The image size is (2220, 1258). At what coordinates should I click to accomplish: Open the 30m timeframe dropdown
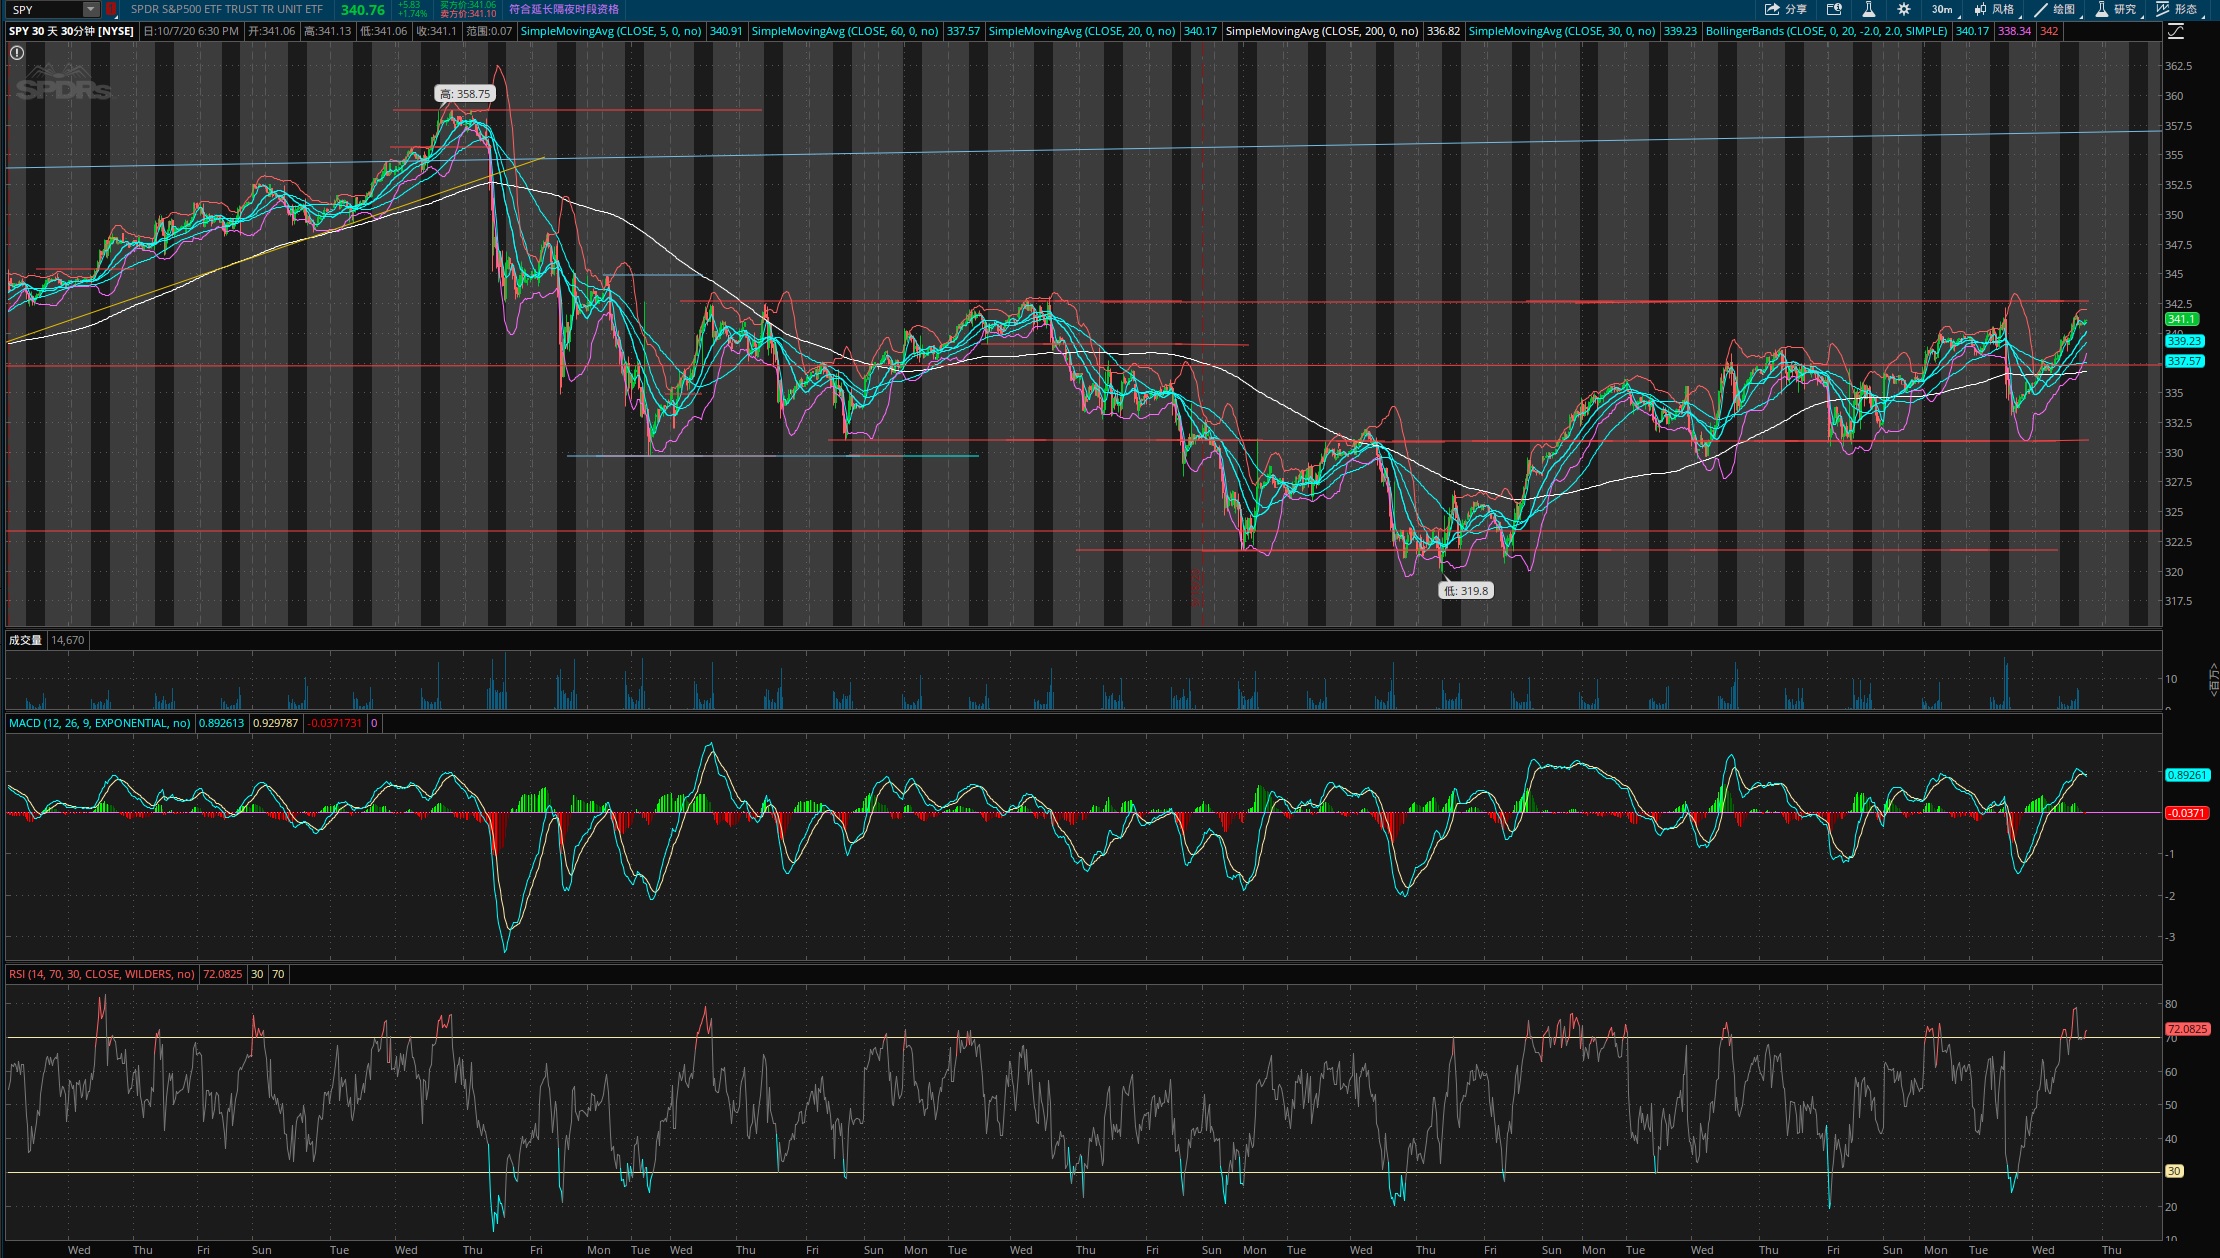point(1944,9)
